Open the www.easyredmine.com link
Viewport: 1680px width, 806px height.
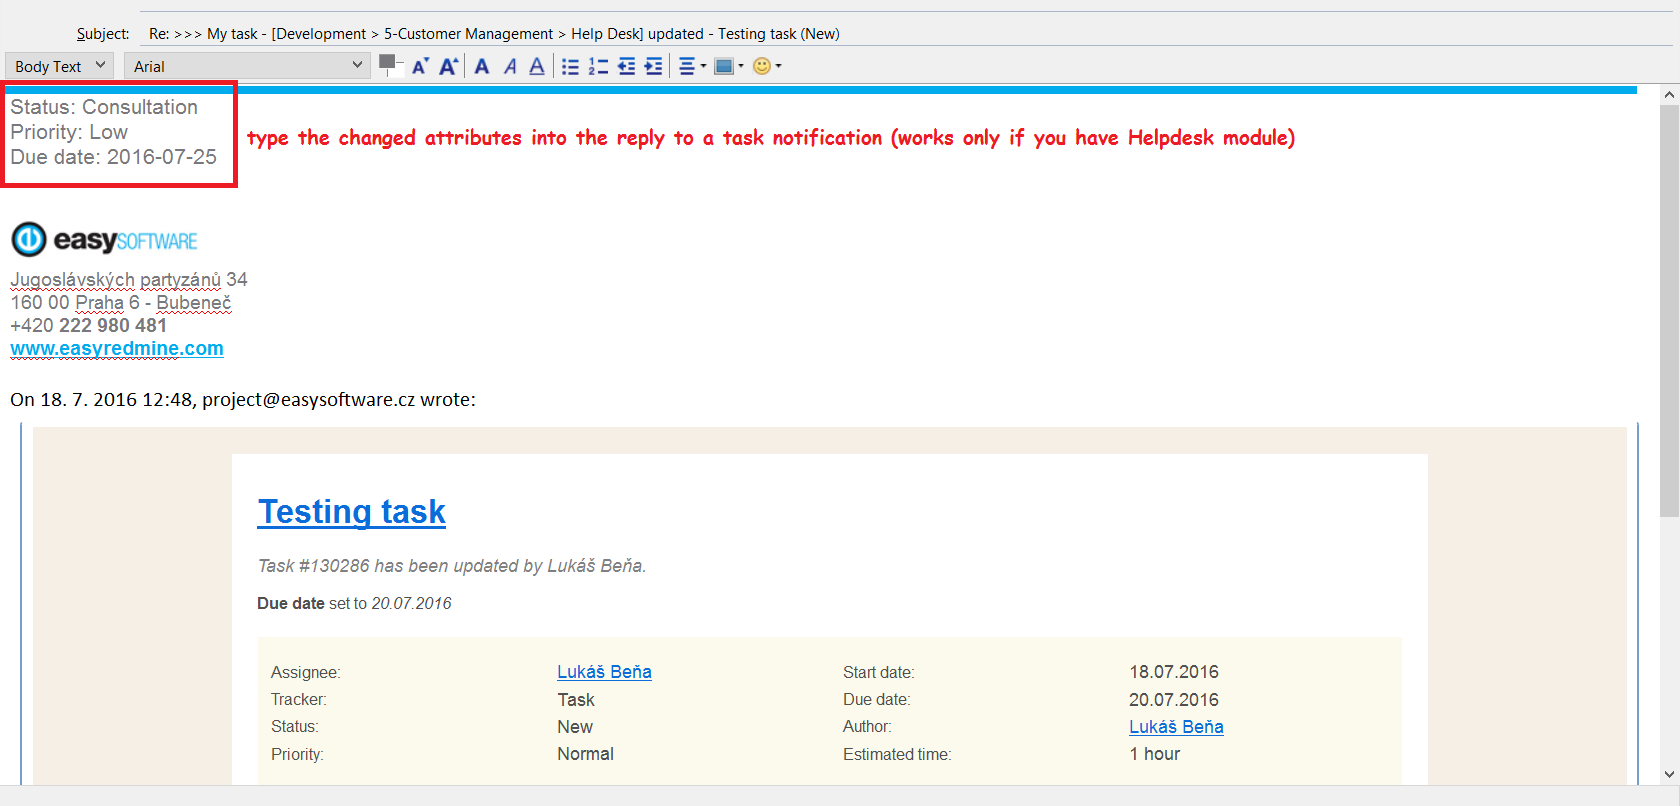click(x=117, y=348)
